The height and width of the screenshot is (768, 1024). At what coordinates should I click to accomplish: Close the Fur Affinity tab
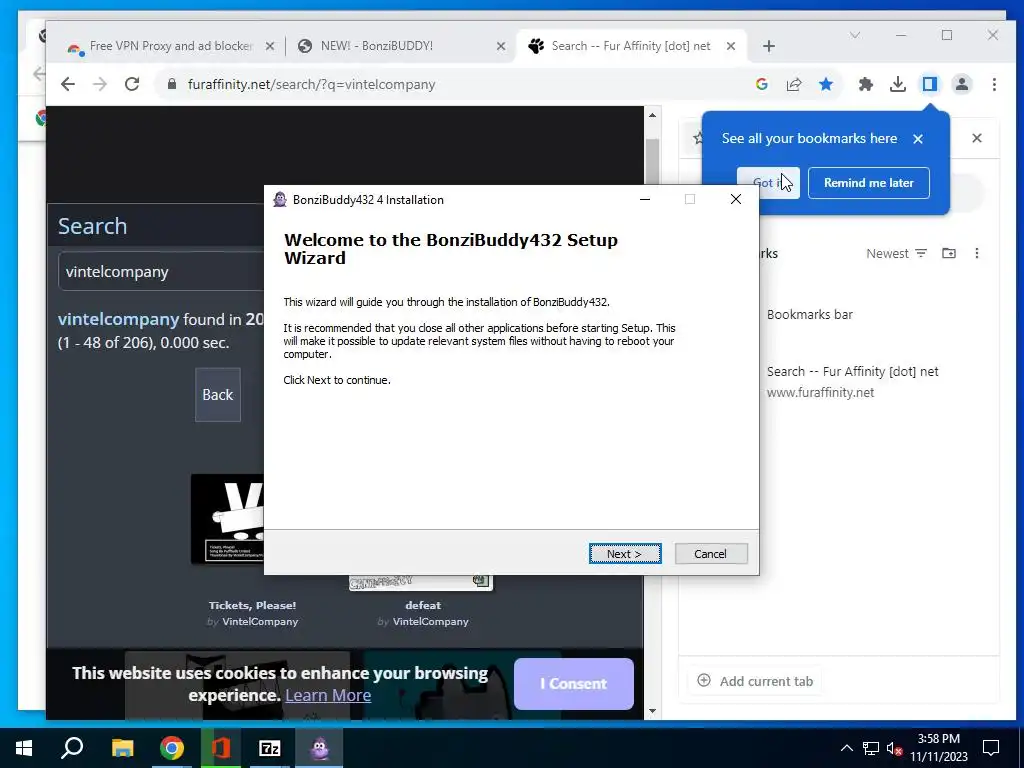coord(731,46)
